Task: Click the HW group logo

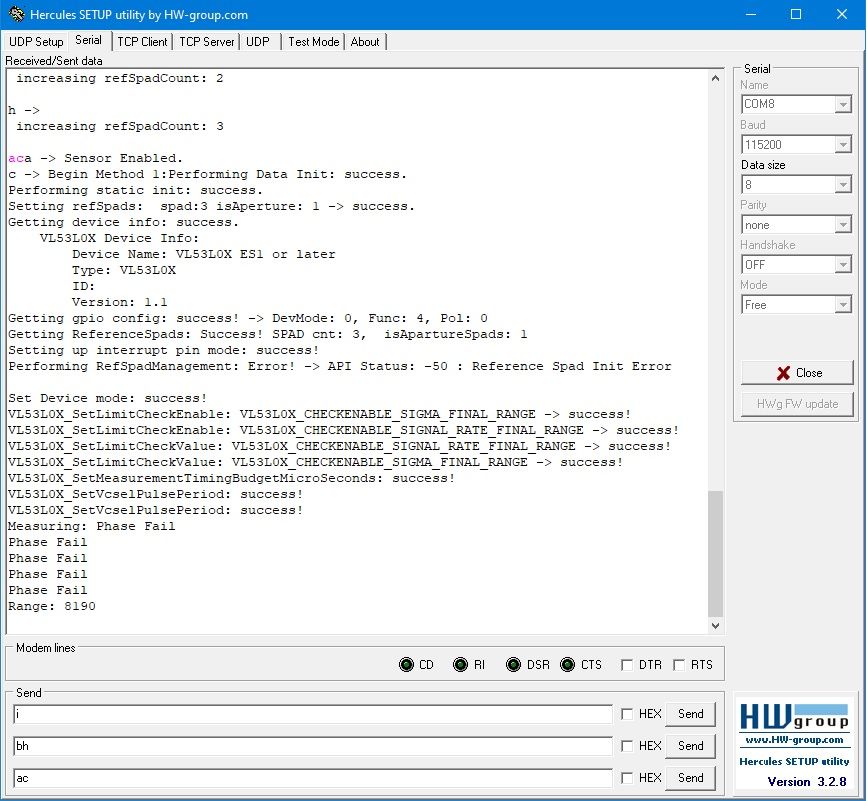Action: [794, 716]
